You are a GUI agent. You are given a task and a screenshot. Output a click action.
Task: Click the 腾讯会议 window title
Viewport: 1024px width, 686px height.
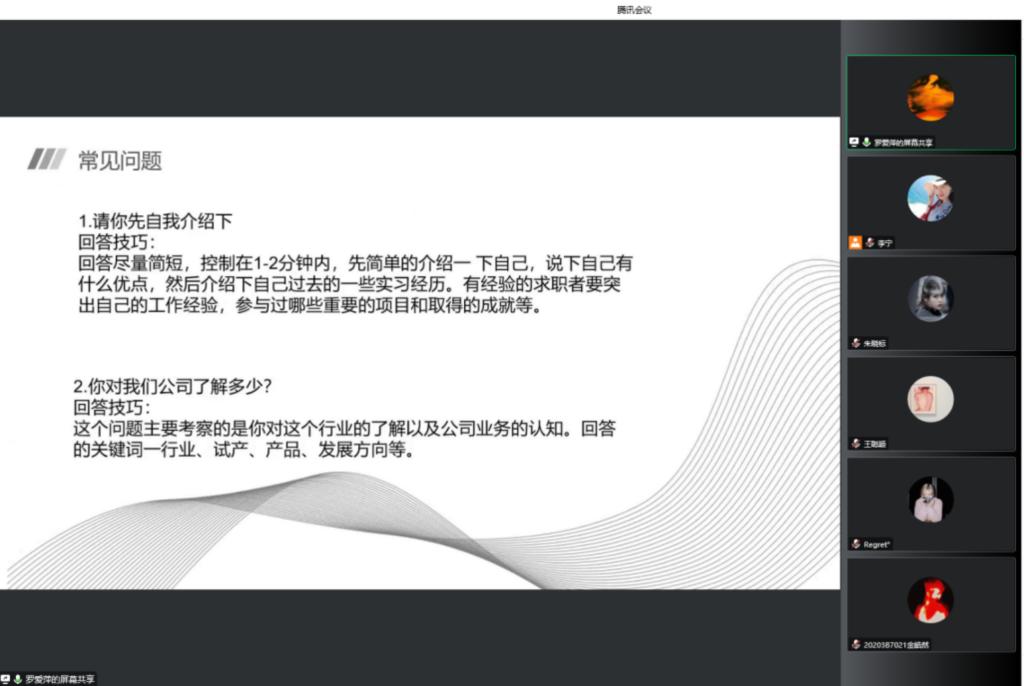(634, 10)
